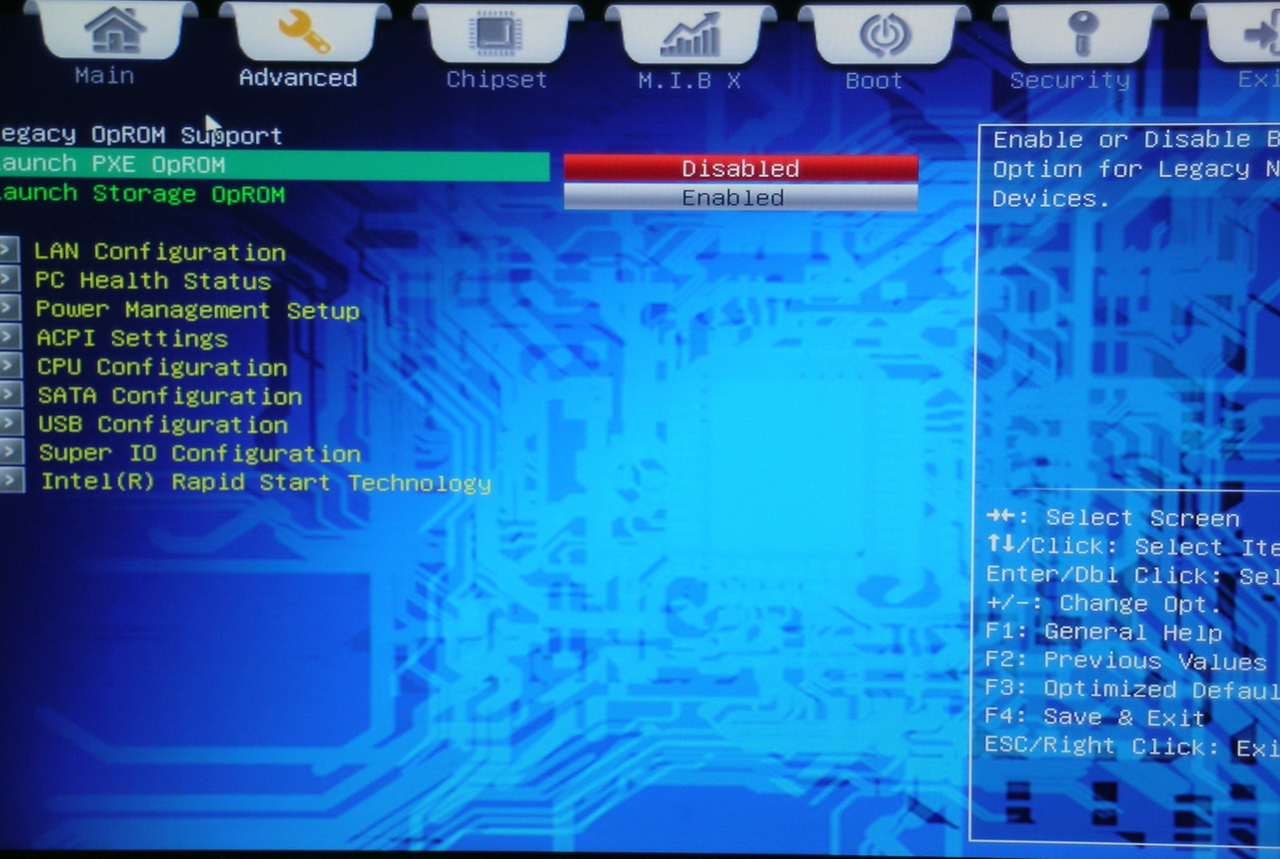Click the Chipset chip icon
The width and height of the screenshot is (1280, 859).
pos(496,34)
